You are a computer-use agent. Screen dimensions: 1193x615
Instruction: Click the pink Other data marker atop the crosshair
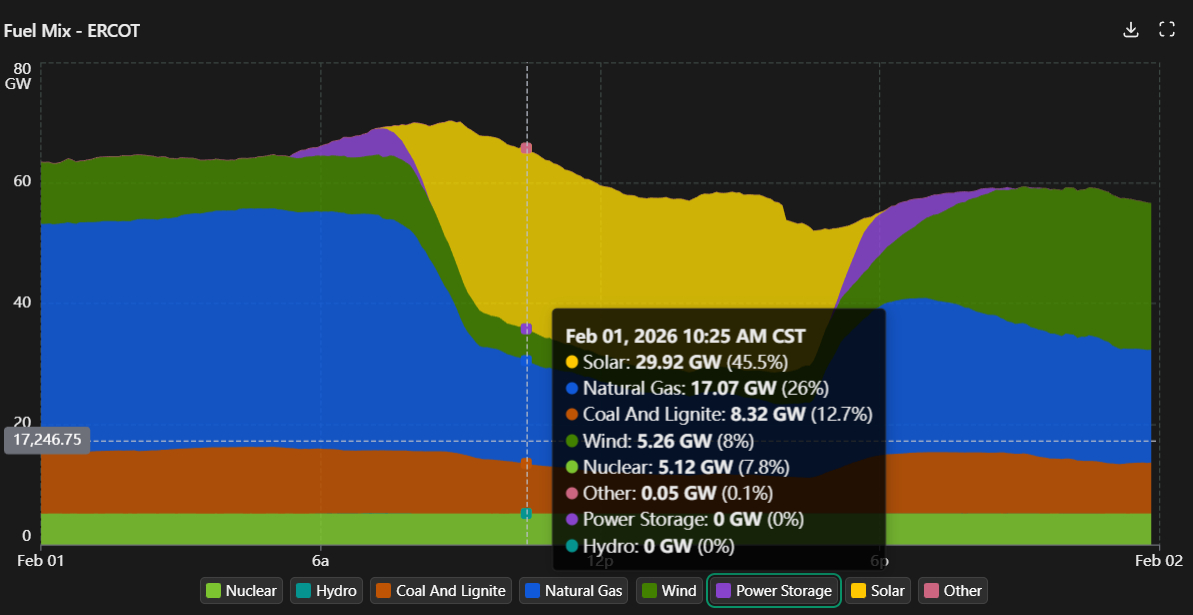click(526, 148)
